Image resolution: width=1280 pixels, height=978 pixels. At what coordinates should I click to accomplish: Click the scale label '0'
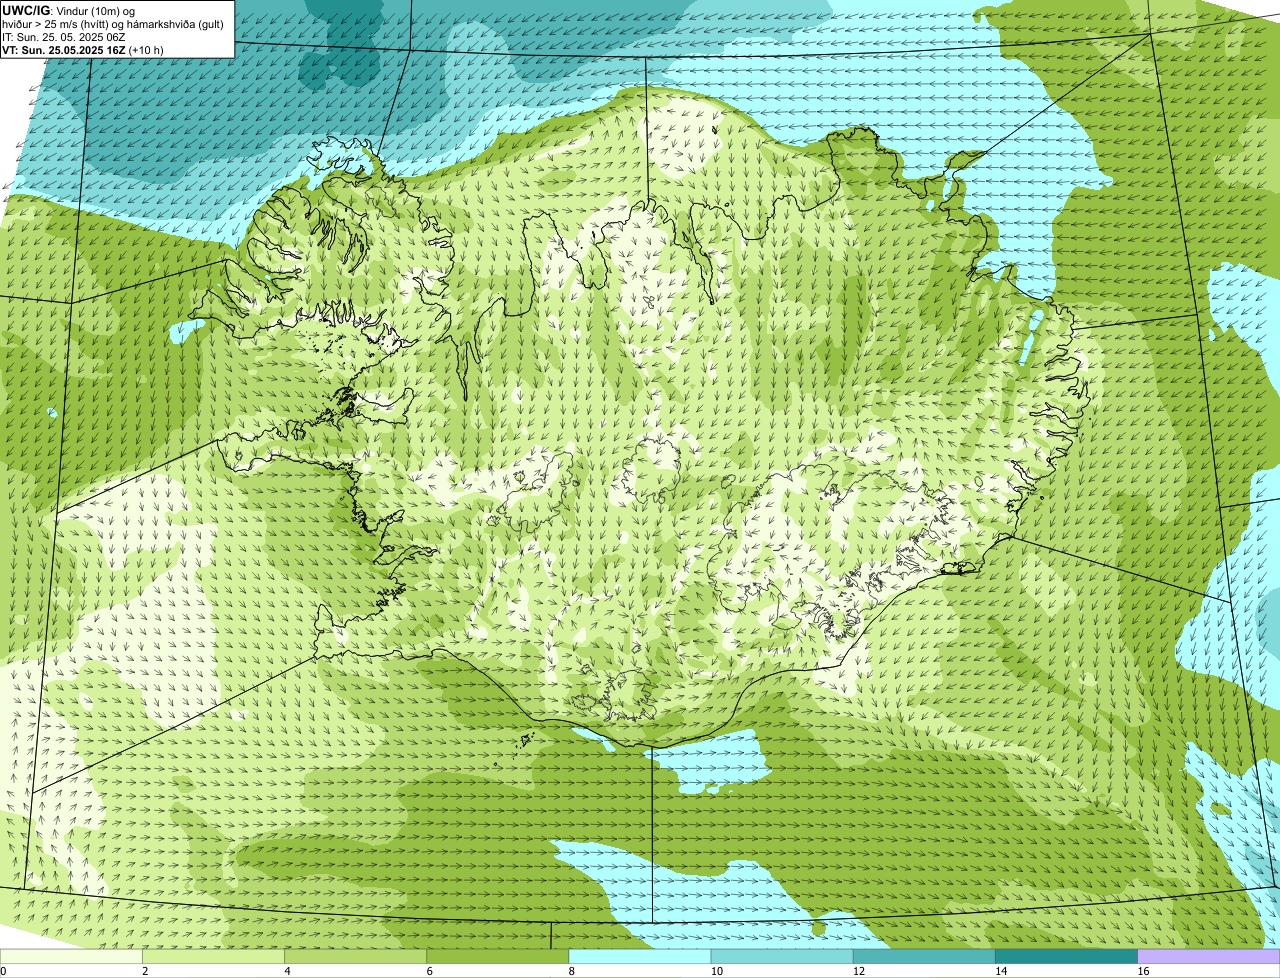(3, 971)
